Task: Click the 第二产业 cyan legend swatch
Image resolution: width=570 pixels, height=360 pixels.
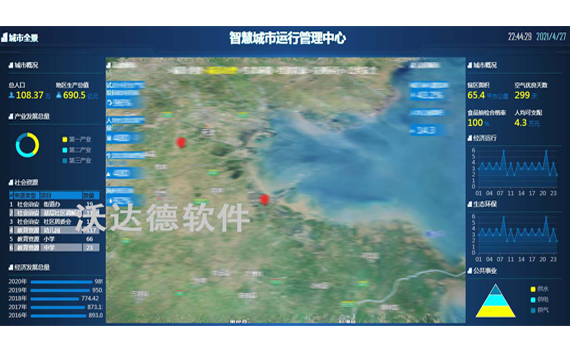Action: 65,150
